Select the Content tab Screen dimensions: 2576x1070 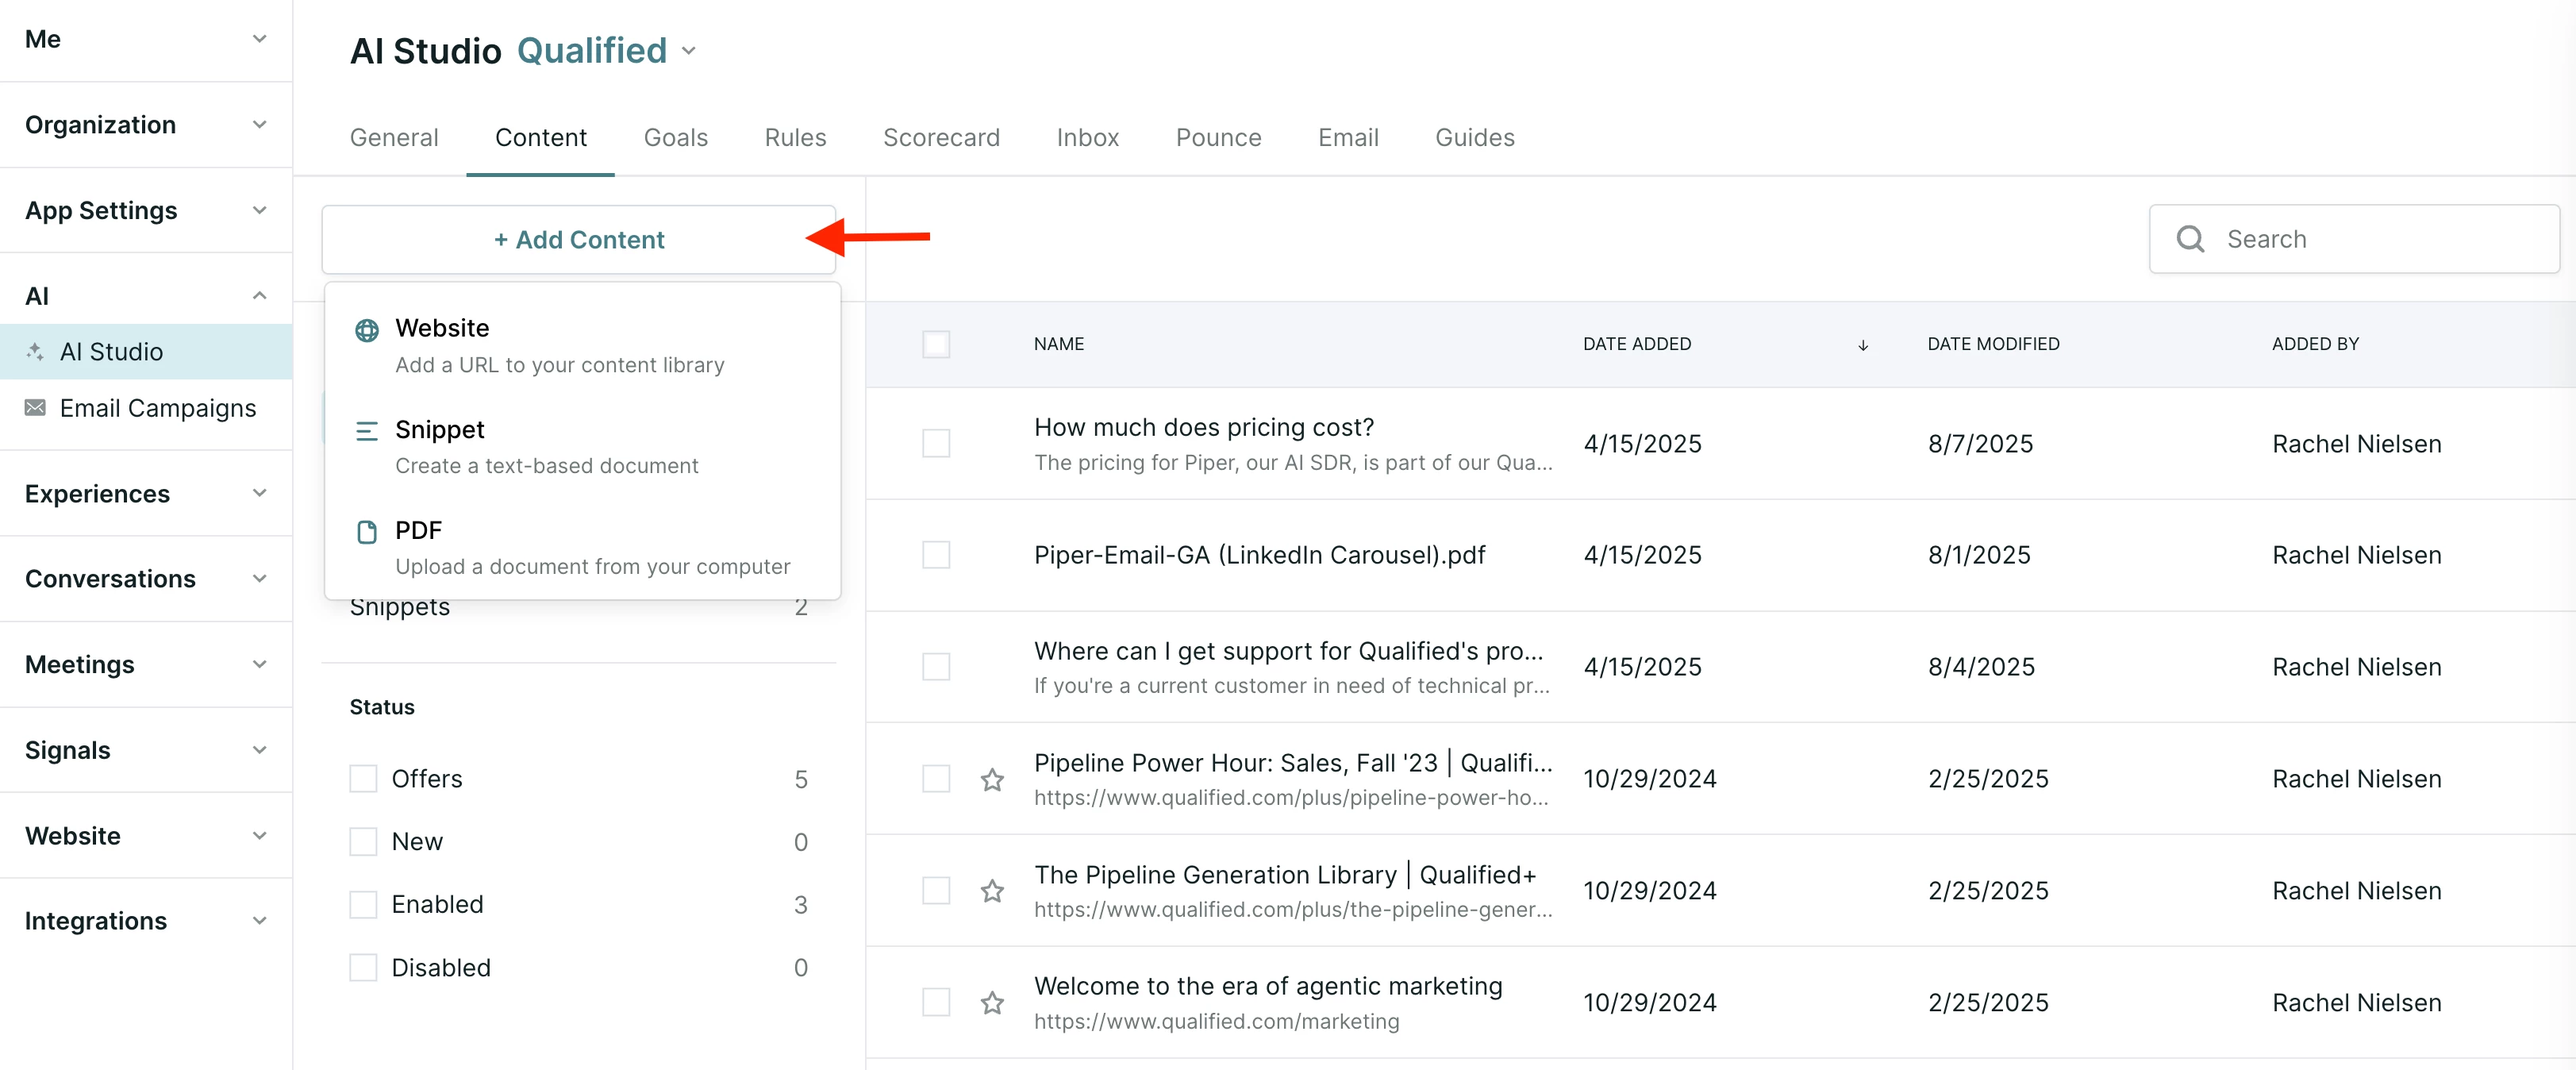pyautogui.click(x=541, y=138)
